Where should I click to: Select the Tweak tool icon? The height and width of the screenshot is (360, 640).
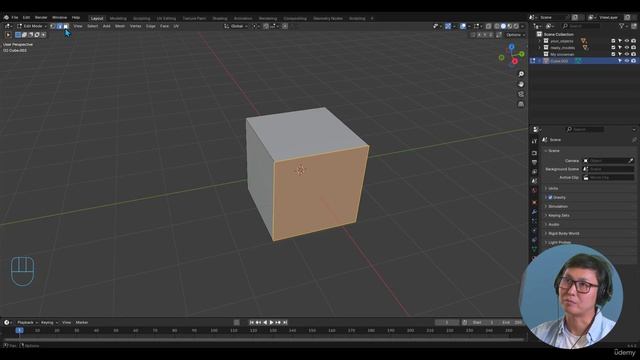click(8, 35)
